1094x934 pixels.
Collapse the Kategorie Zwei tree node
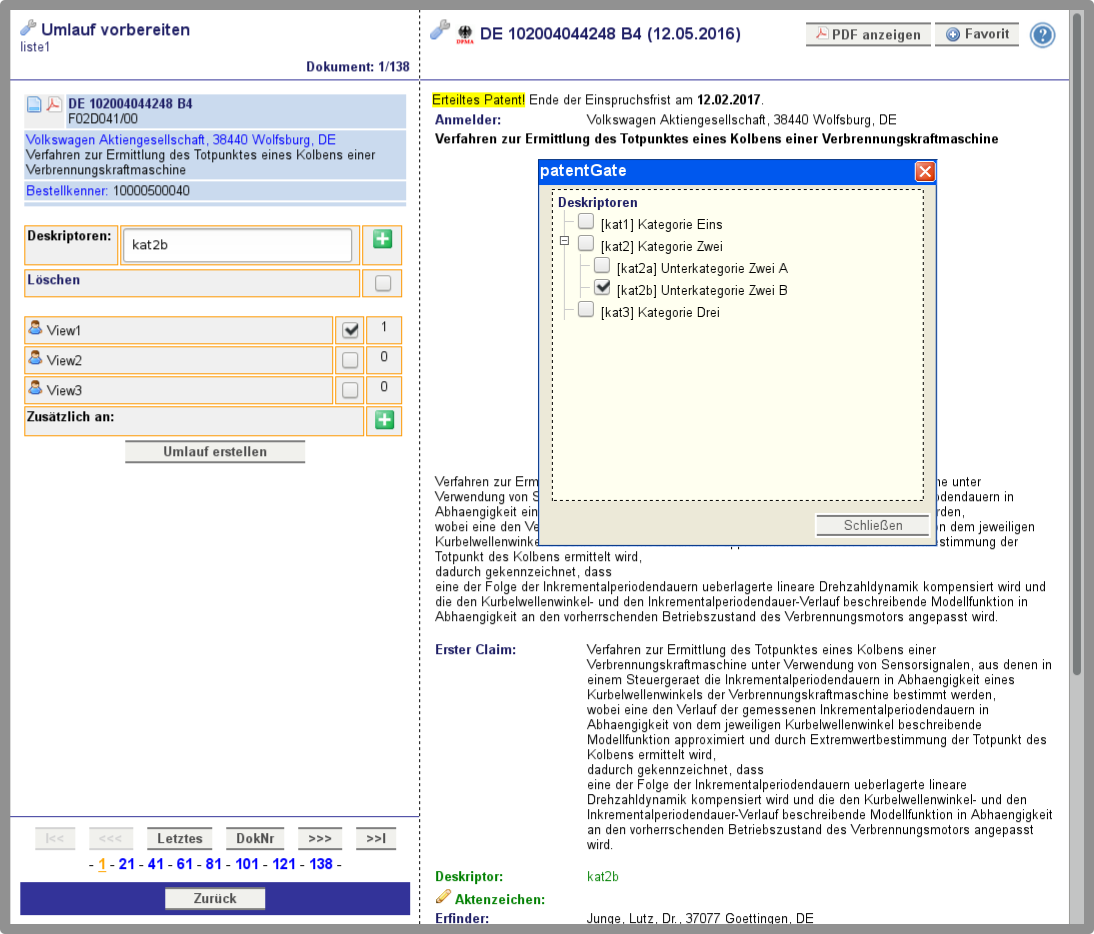pyautogui.click(x=564, y=241)
